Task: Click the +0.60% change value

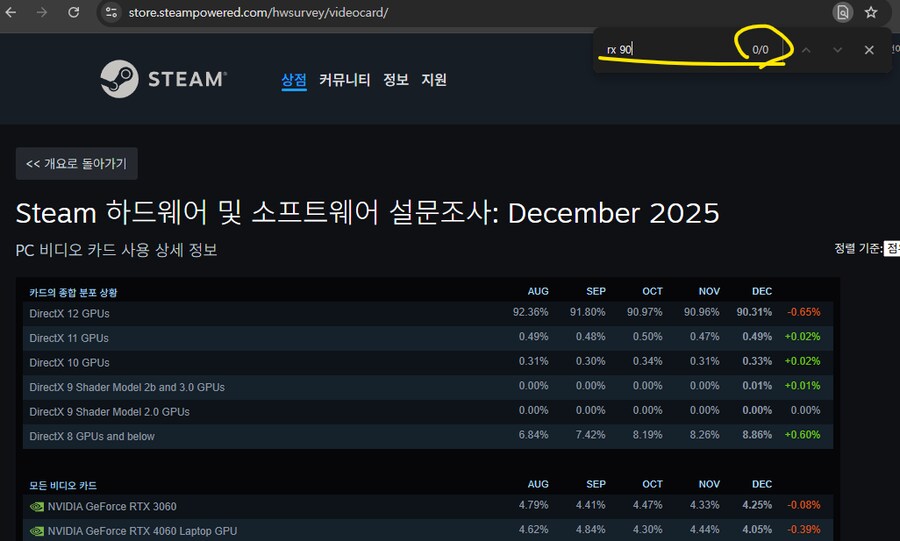Action: (x=802, y=435)
